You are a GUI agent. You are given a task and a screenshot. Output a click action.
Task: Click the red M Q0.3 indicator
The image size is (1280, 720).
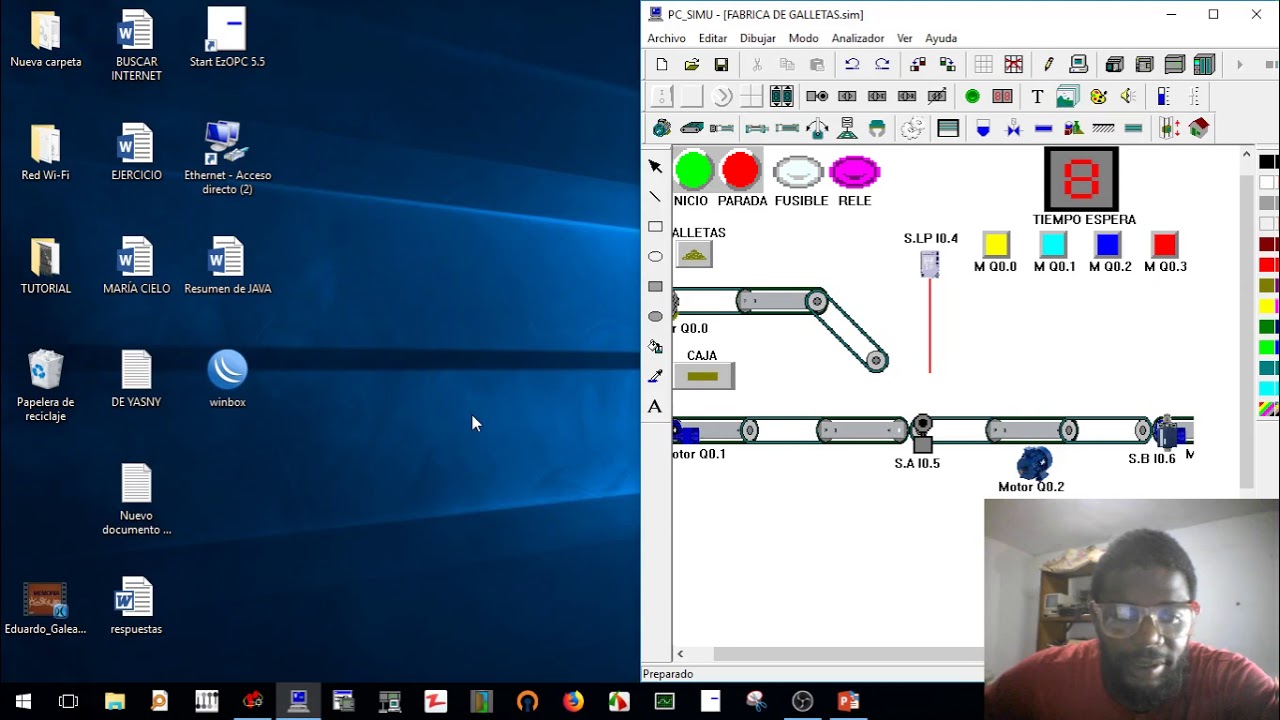[x=1165, y=245]
